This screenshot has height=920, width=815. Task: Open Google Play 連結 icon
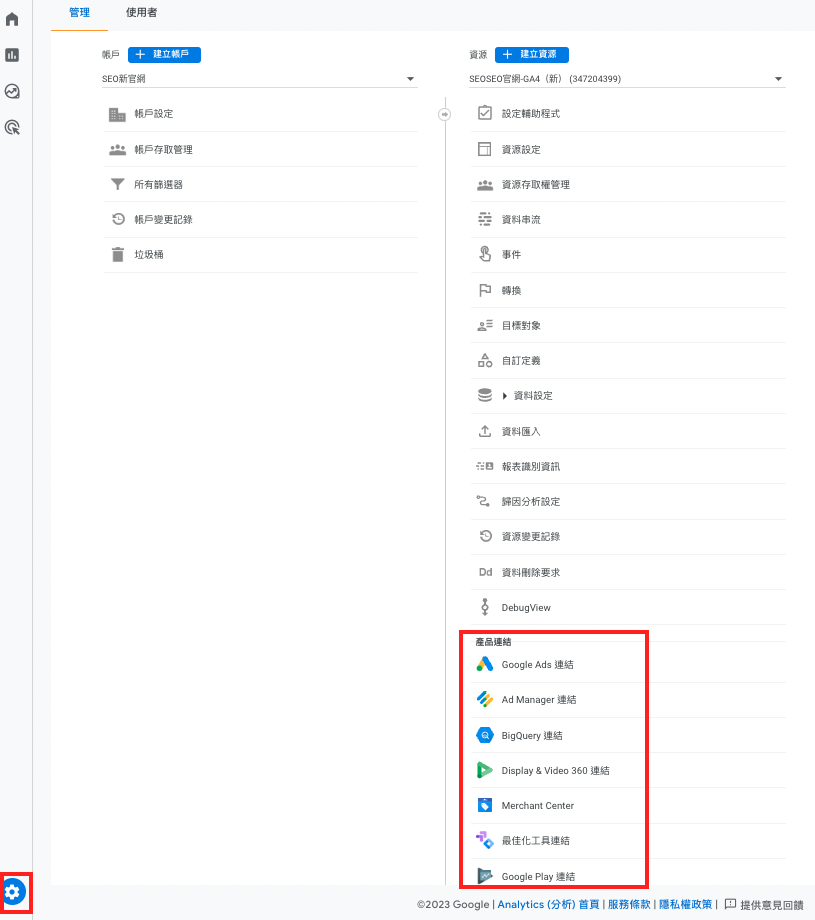[485, 876]
